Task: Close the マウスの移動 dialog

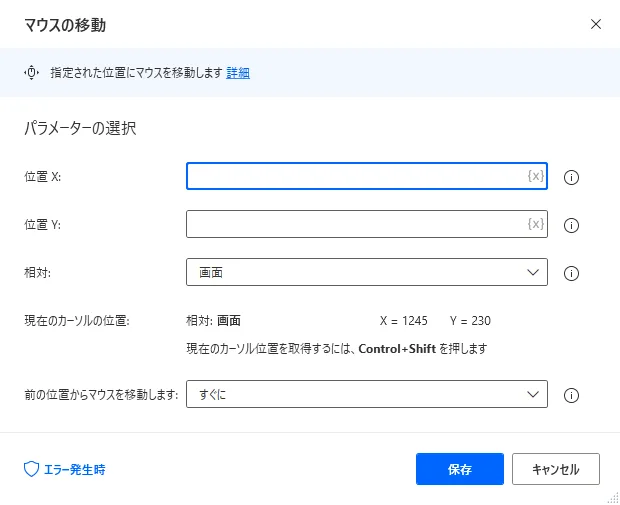Action: (x=596, y=23)
